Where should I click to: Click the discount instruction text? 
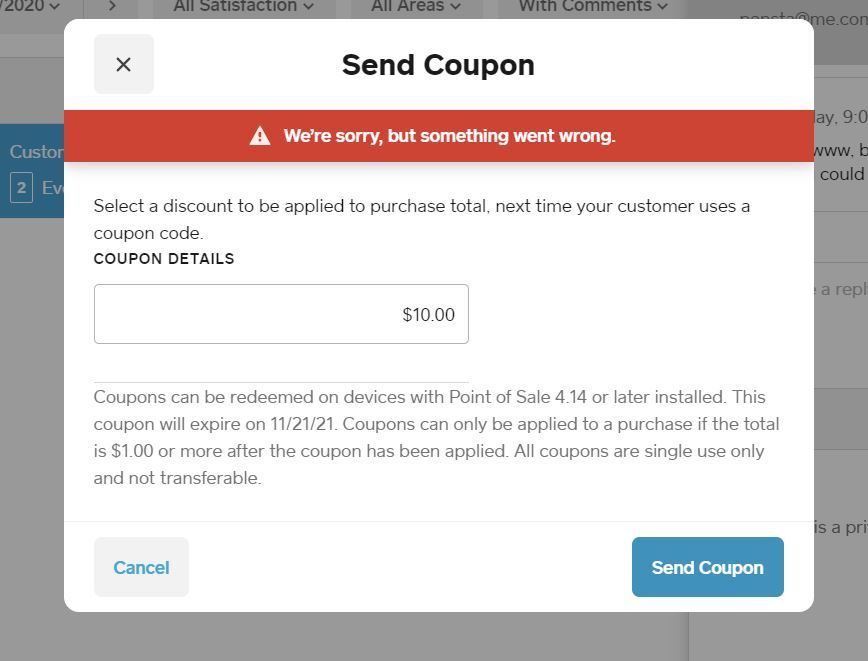[421, 219]
